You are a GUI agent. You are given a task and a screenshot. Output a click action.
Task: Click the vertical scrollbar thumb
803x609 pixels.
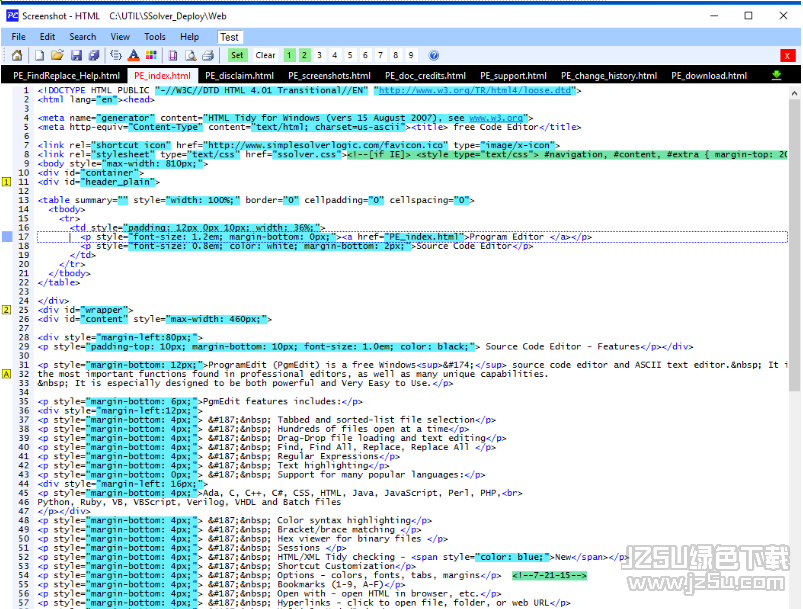click(x=794, y=246)
